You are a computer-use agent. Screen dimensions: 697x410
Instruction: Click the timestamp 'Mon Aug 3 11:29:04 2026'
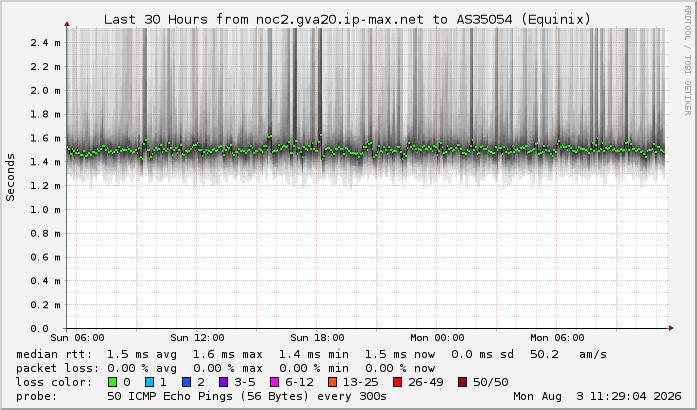click(x=597, y=396)
